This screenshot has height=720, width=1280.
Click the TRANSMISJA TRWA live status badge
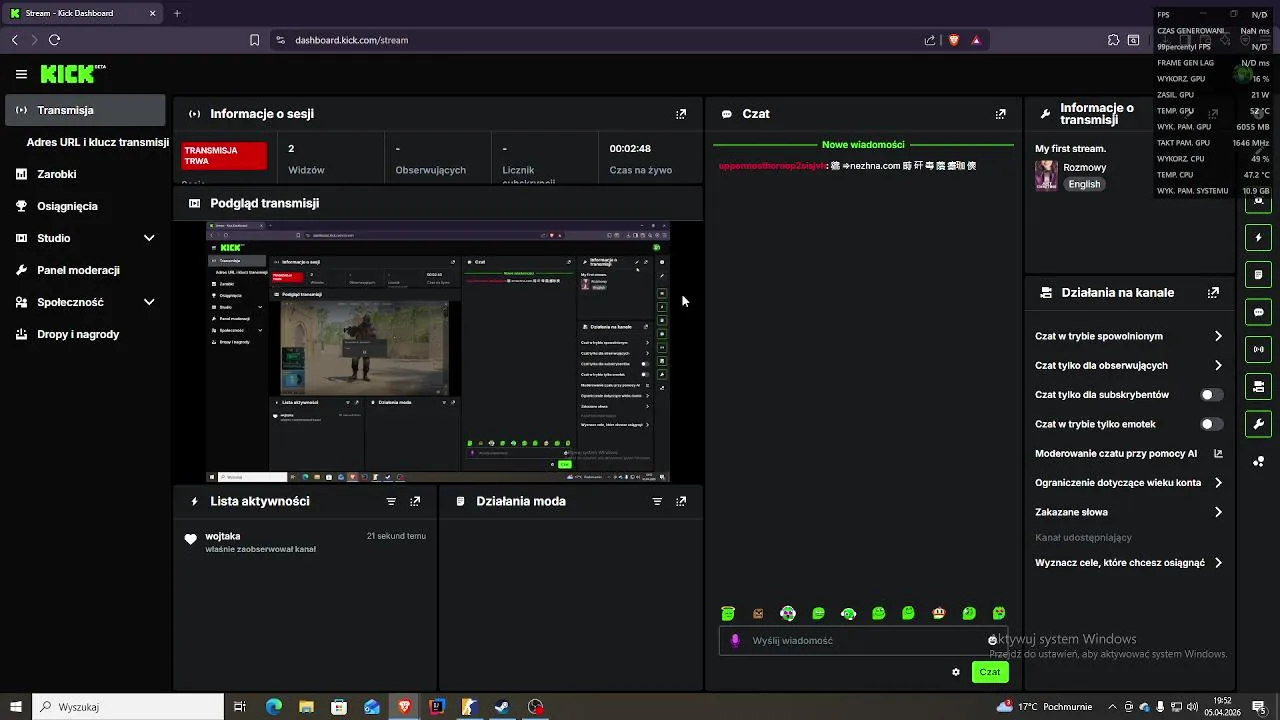pos(224,156)
